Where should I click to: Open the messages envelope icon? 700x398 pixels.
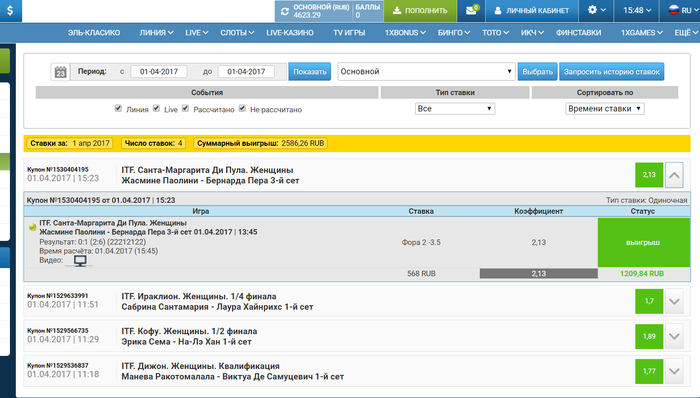coord(471,10)
